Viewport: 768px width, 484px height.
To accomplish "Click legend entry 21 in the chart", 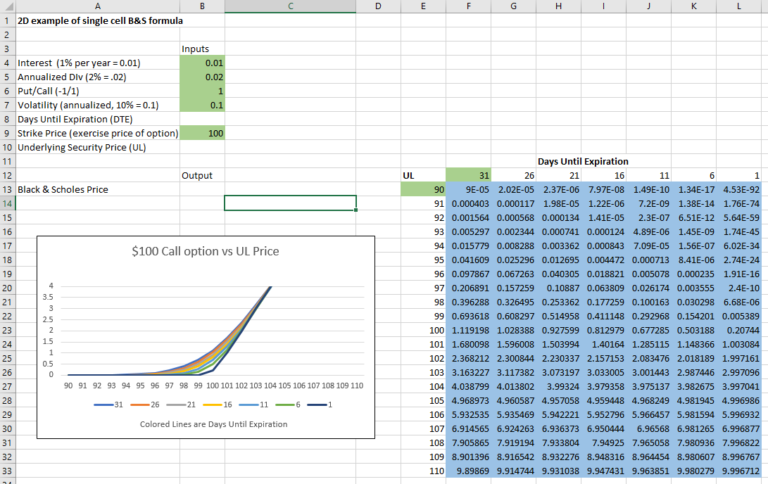I will coord(181,405).
